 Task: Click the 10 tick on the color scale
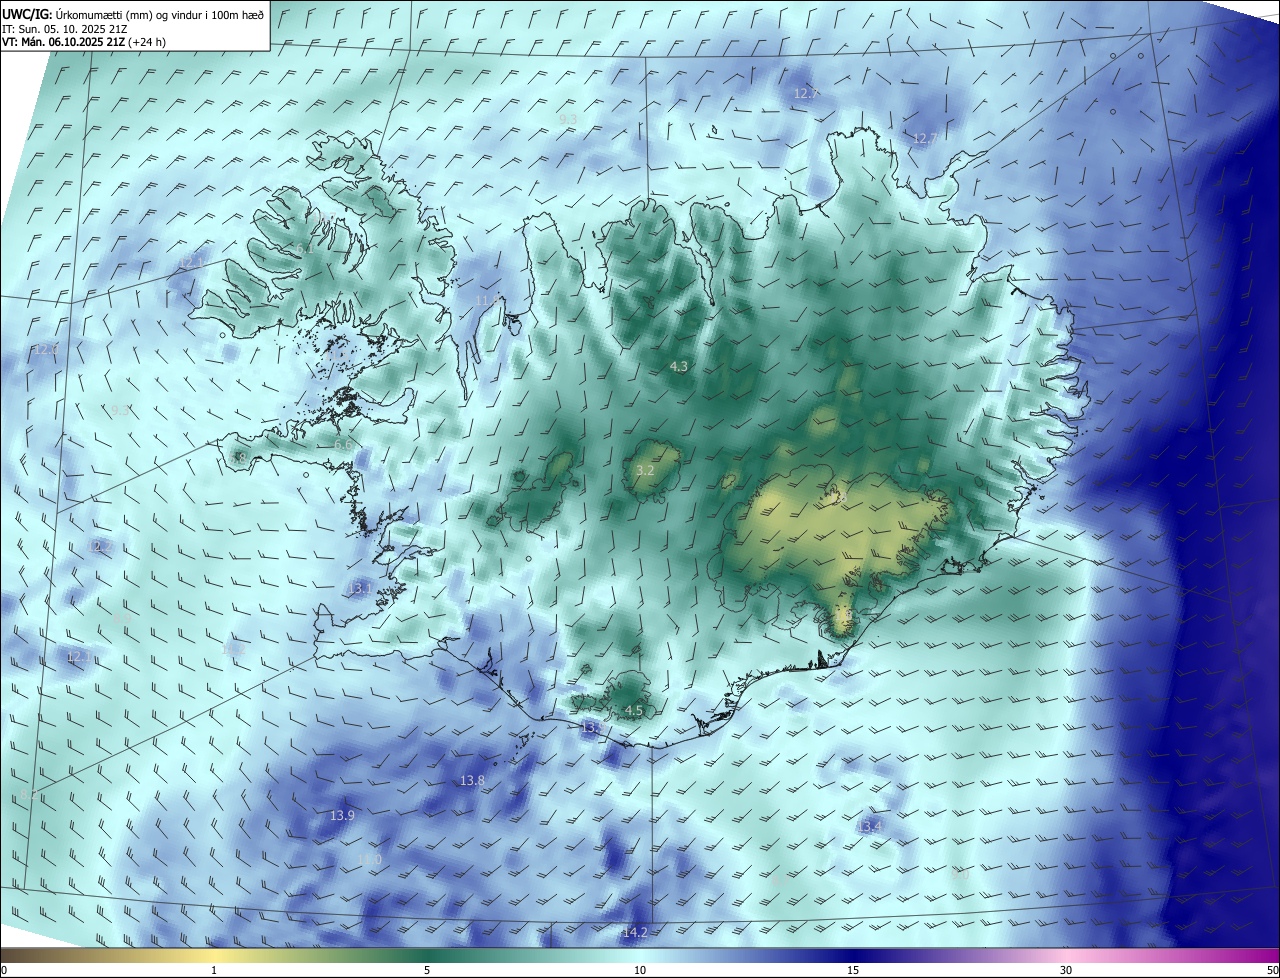(x=640, y=970)
